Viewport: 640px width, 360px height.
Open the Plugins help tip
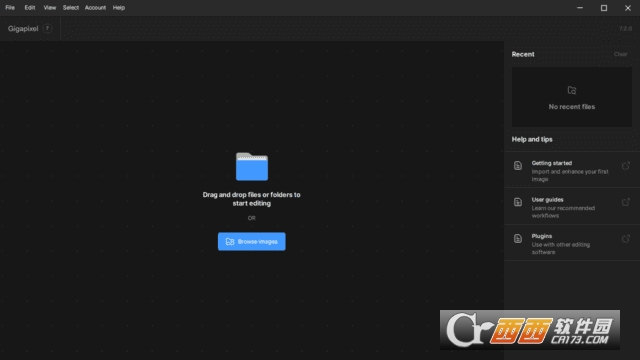coord(572,243)
